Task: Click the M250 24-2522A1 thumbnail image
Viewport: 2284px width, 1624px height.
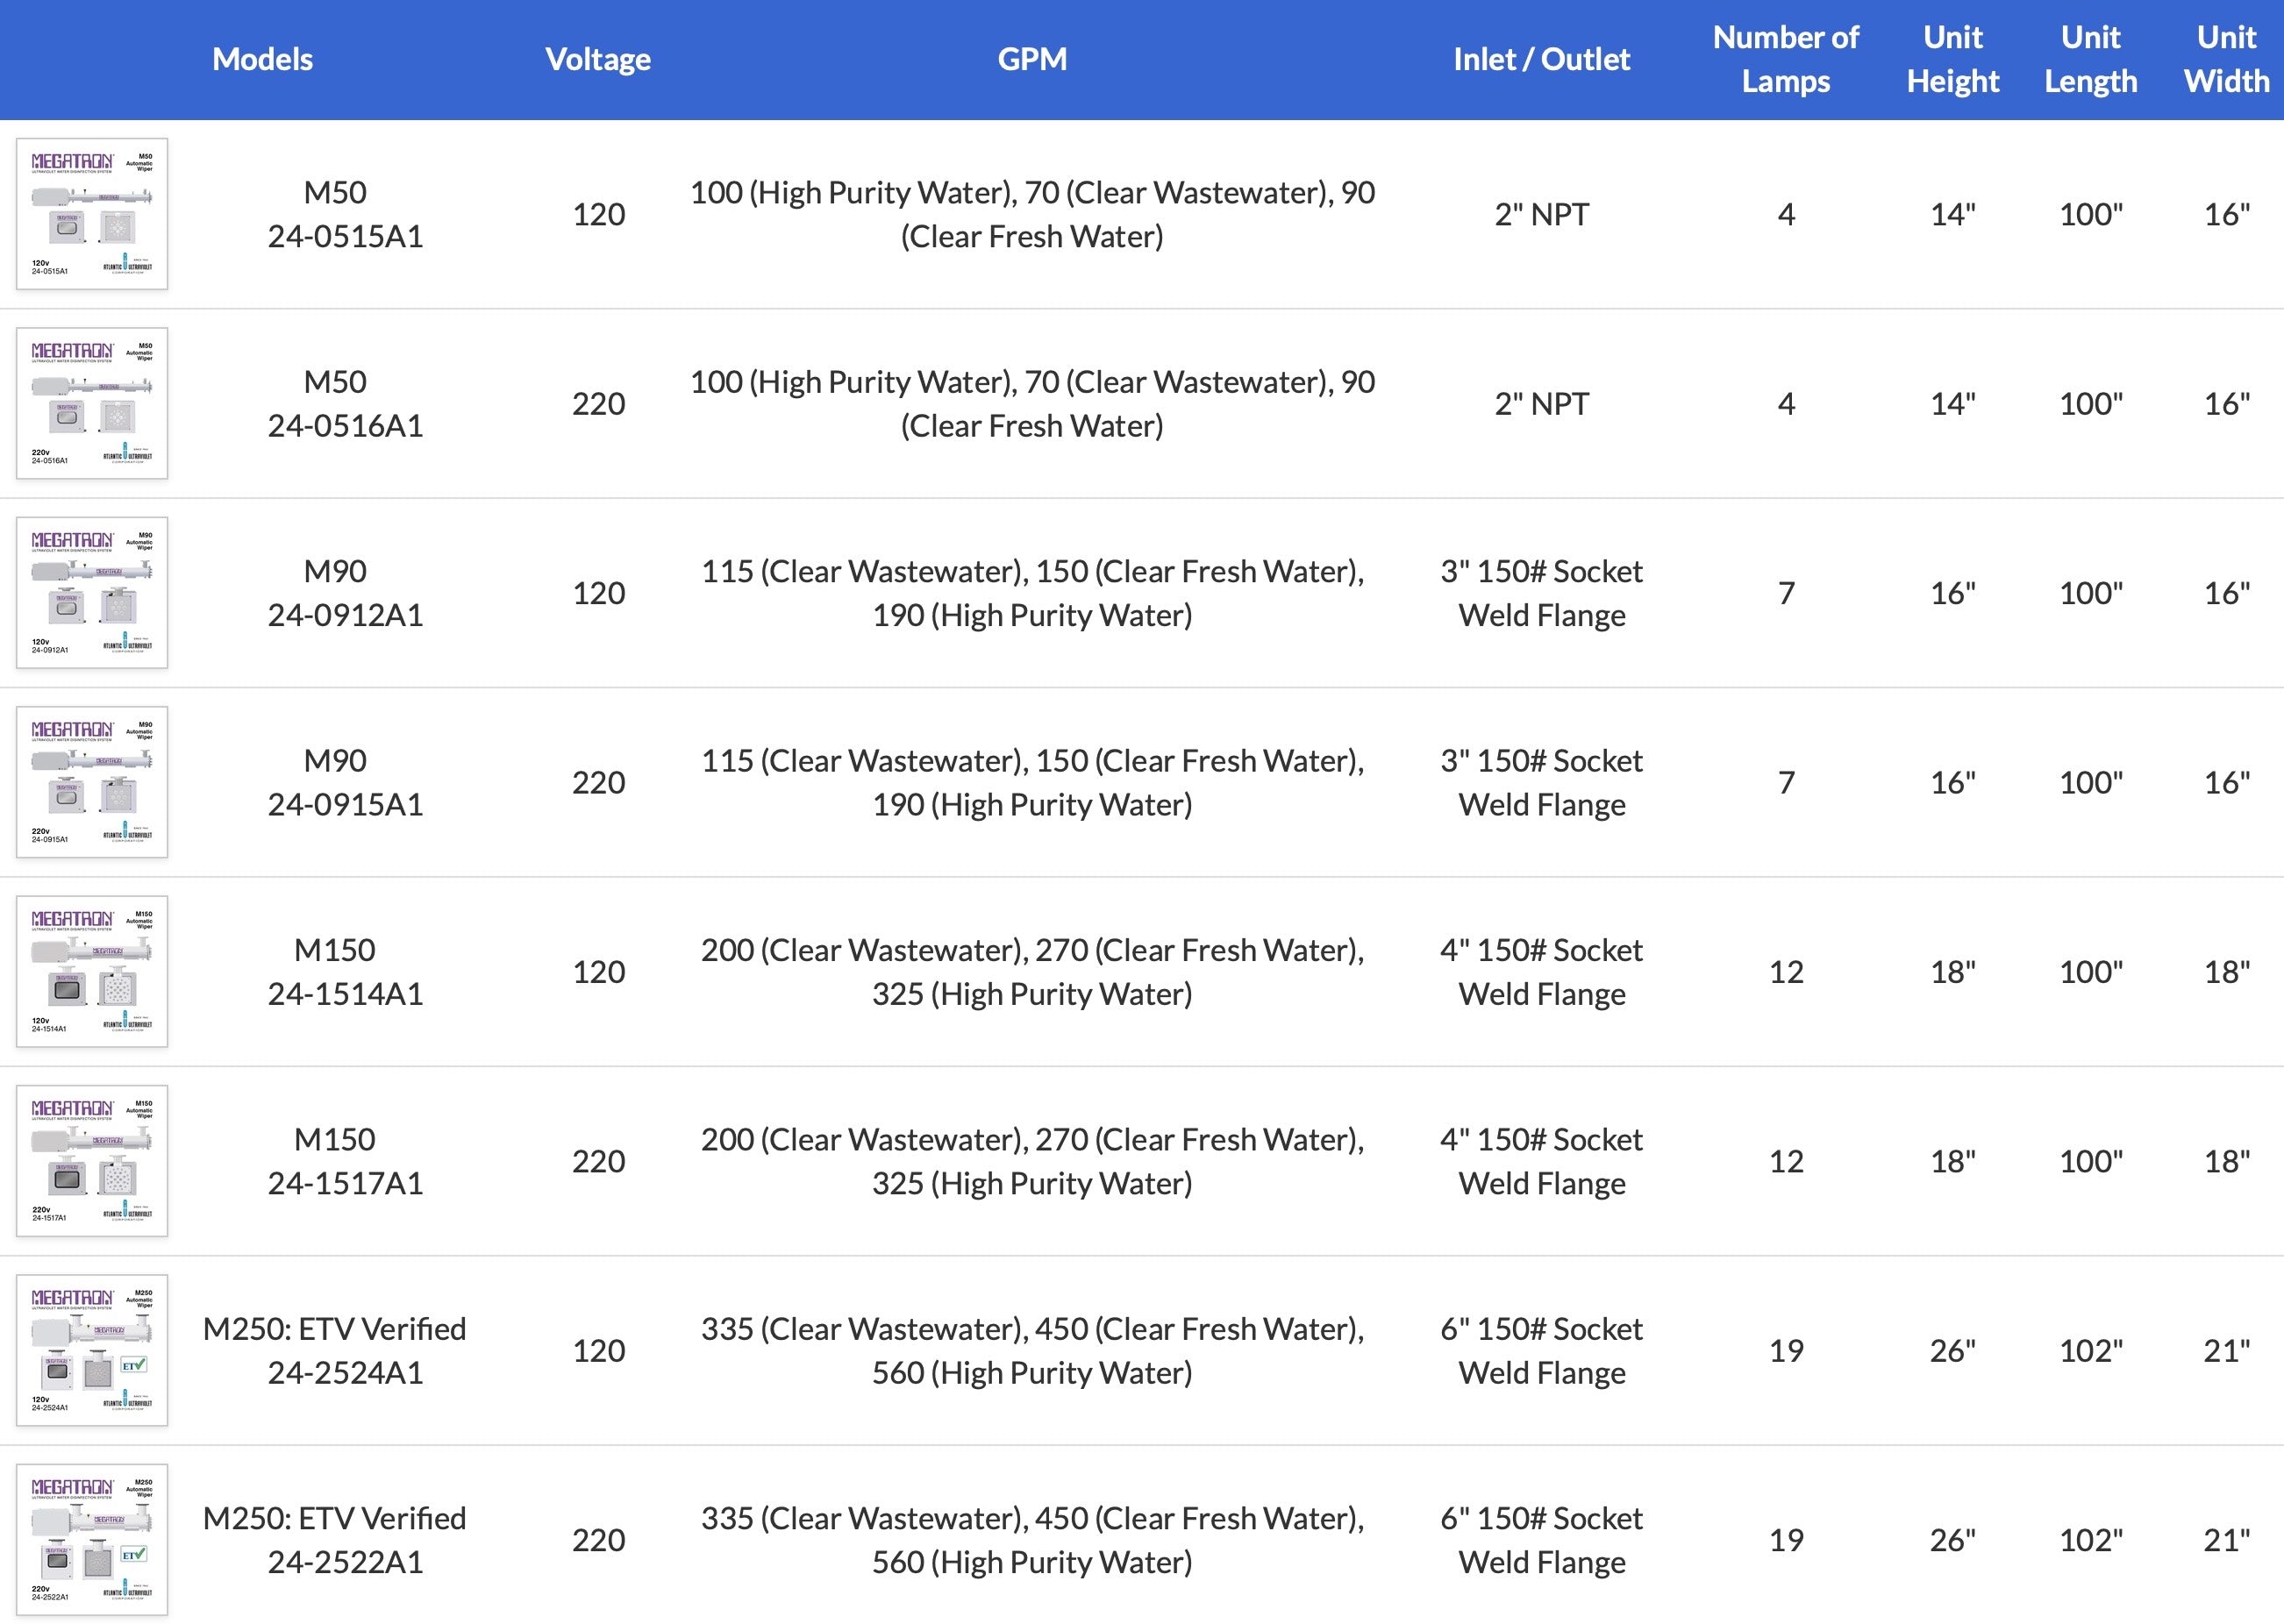Action: pyautogui.click(x=92, y=1539)
